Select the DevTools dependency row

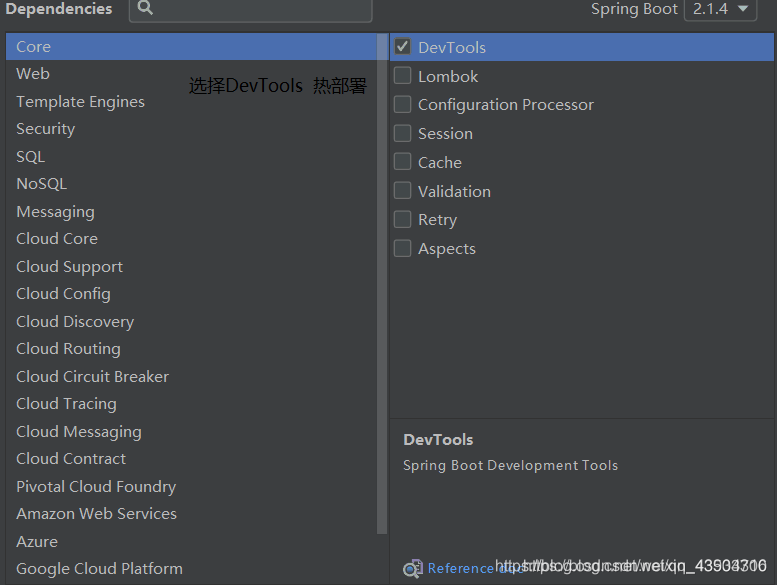[x=582, y=47]
